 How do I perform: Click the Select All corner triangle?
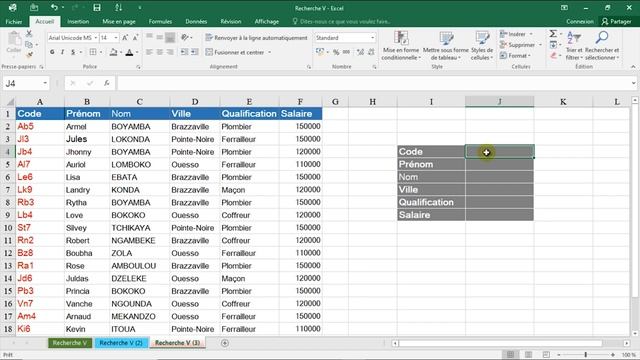(x=9, y=101)
